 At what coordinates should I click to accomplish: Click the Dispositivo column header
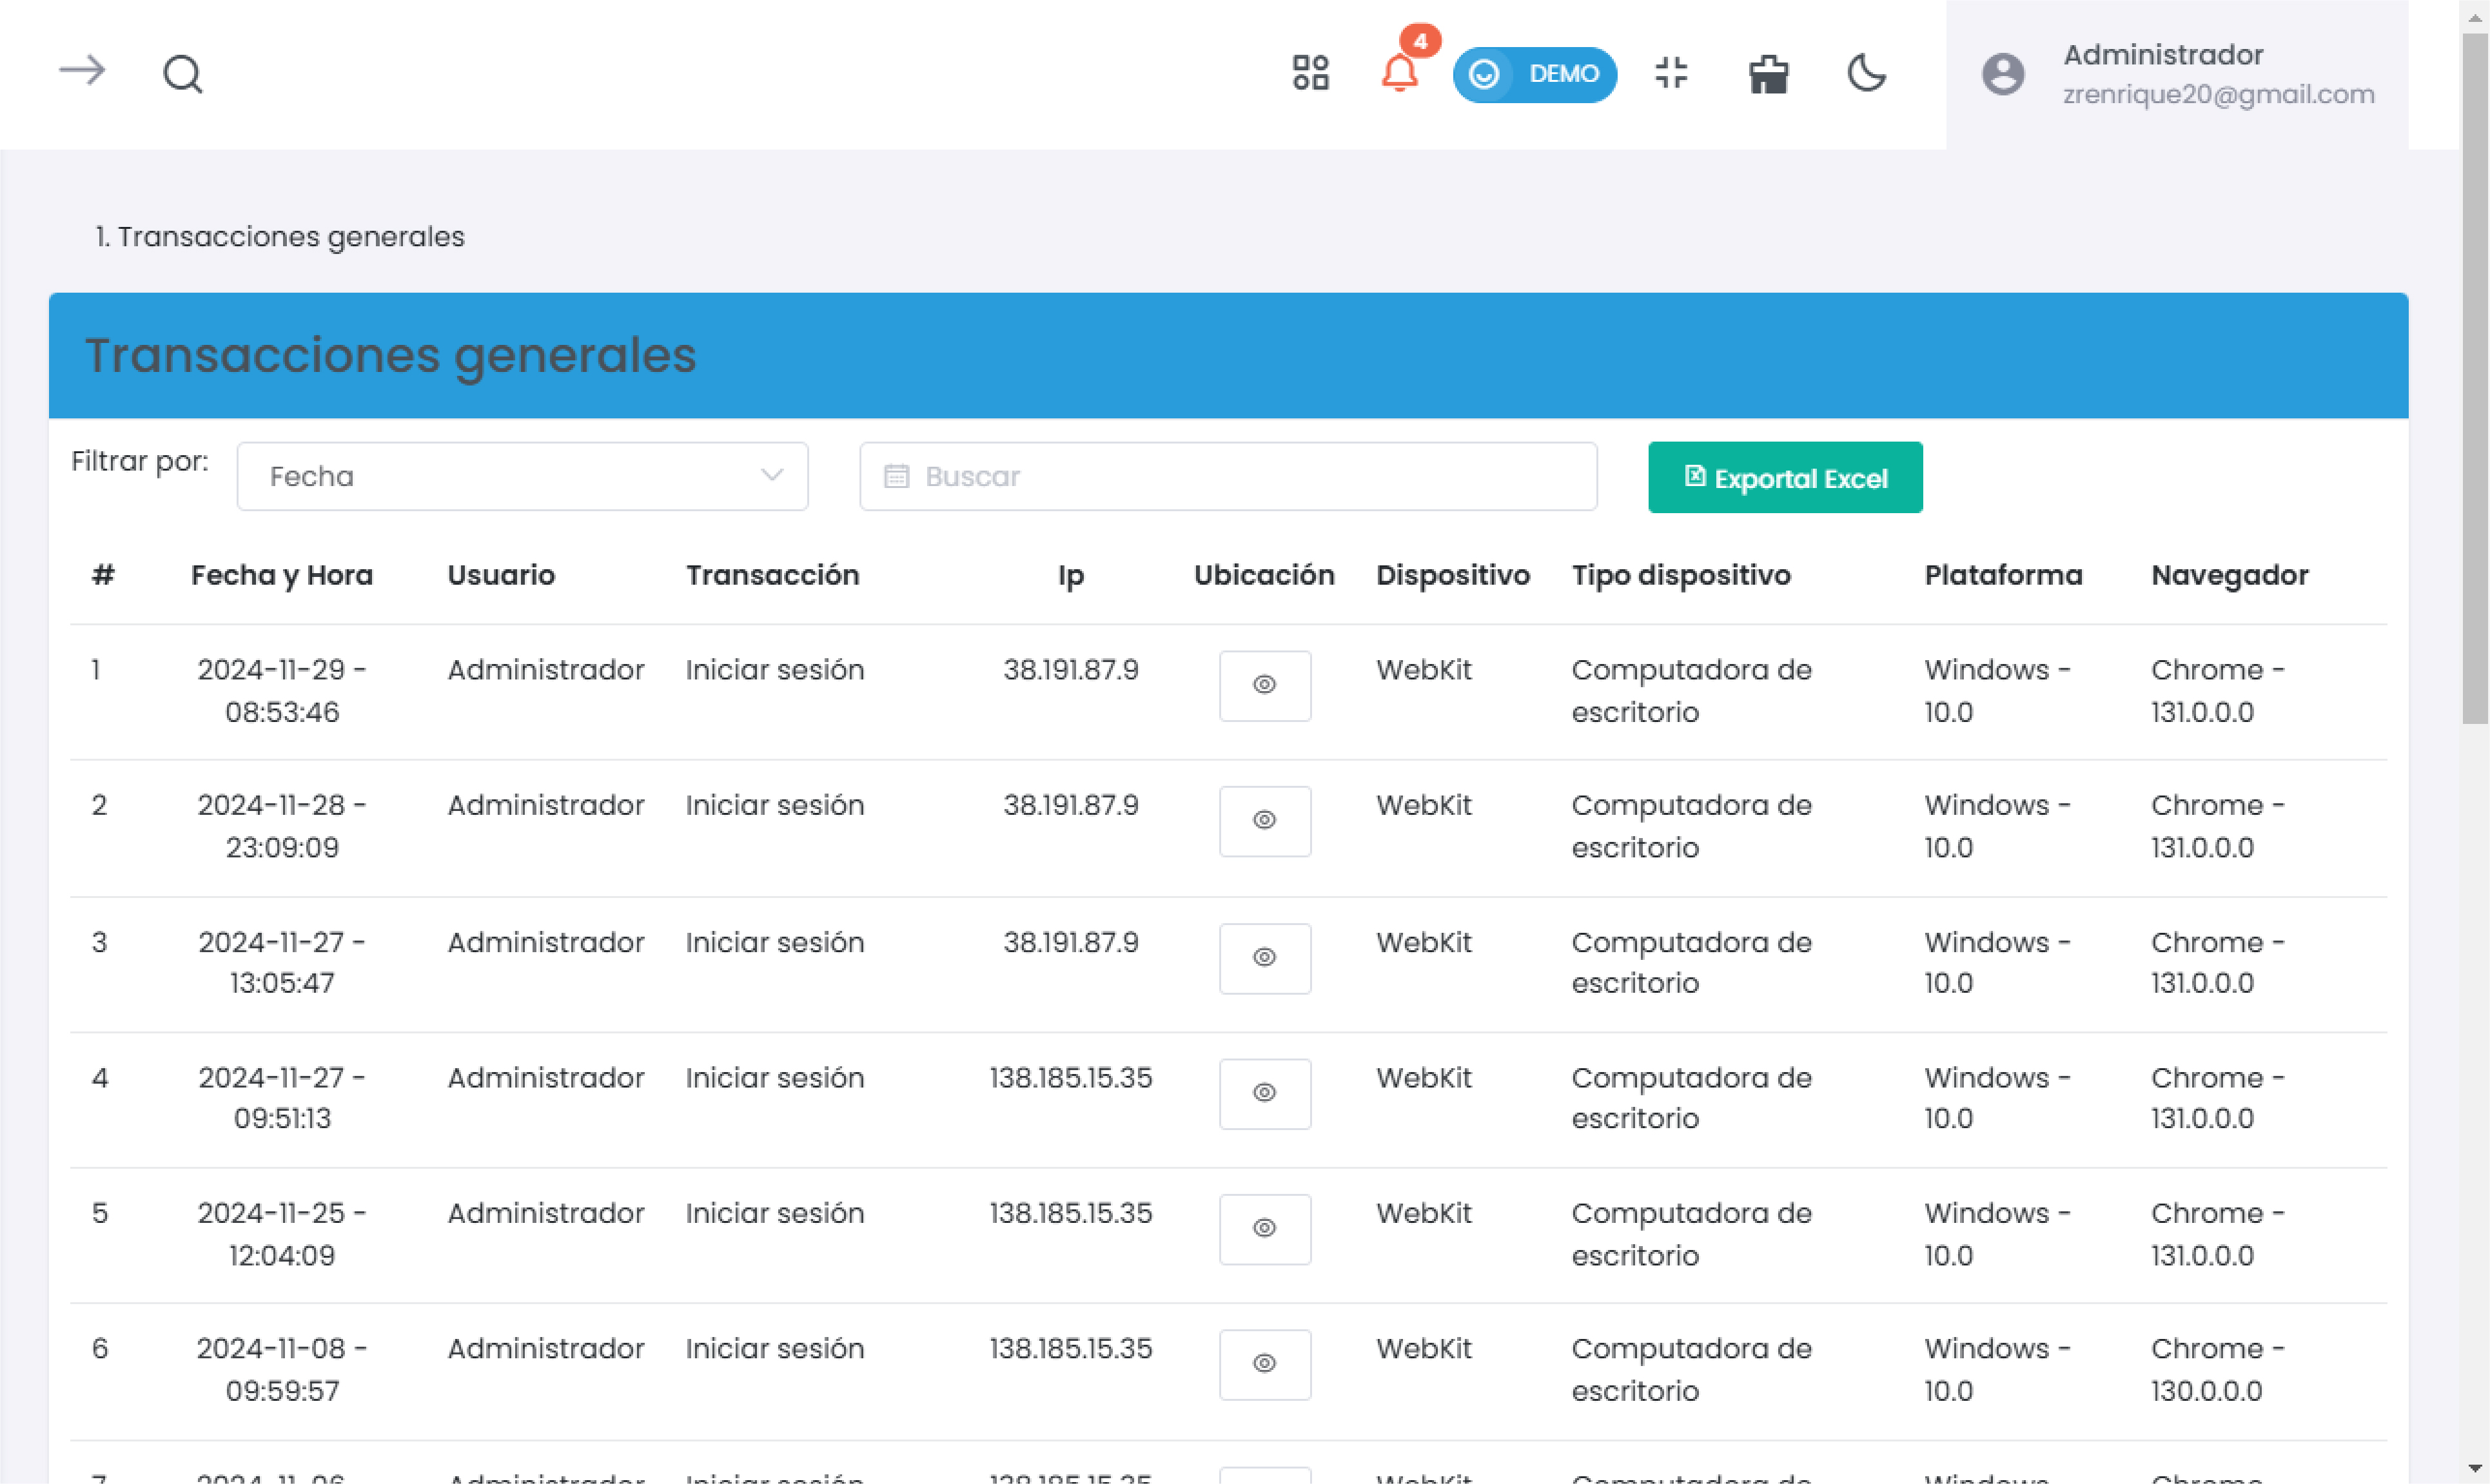(x=1452, y=575)
